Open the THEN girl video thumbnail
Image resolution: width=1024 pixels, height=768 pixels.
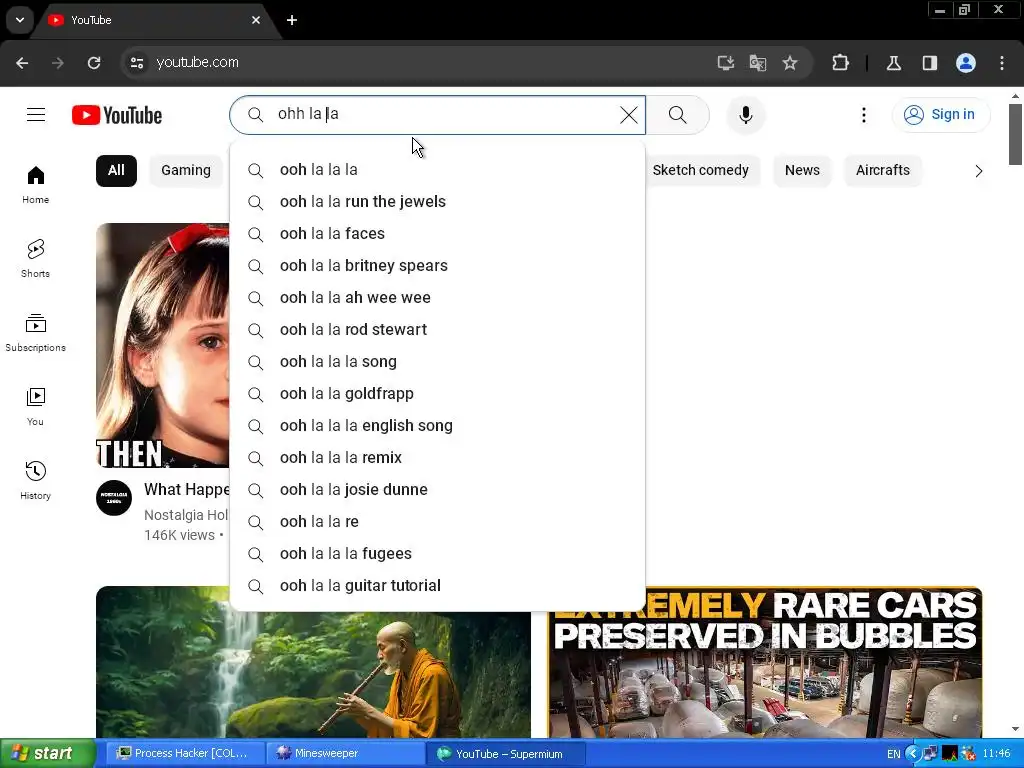point(163,345)
